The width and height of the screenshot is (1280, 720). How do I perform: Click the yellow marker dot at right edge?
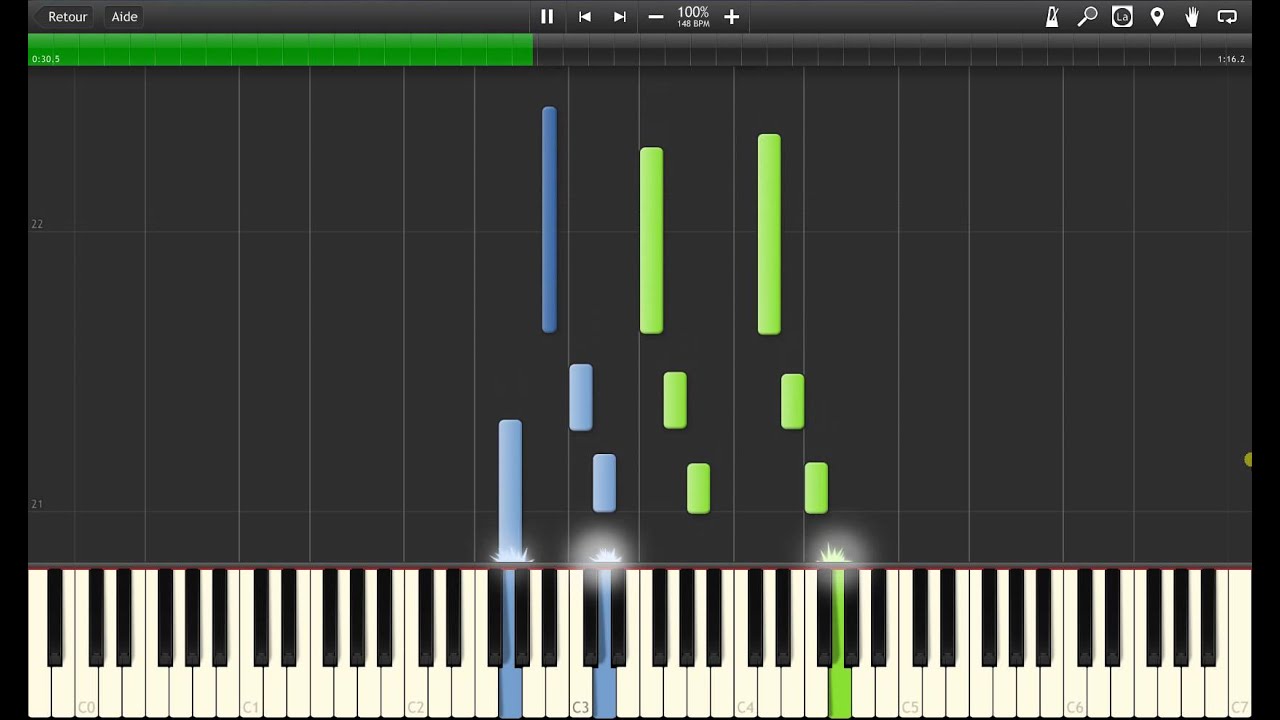(1248, 460)
